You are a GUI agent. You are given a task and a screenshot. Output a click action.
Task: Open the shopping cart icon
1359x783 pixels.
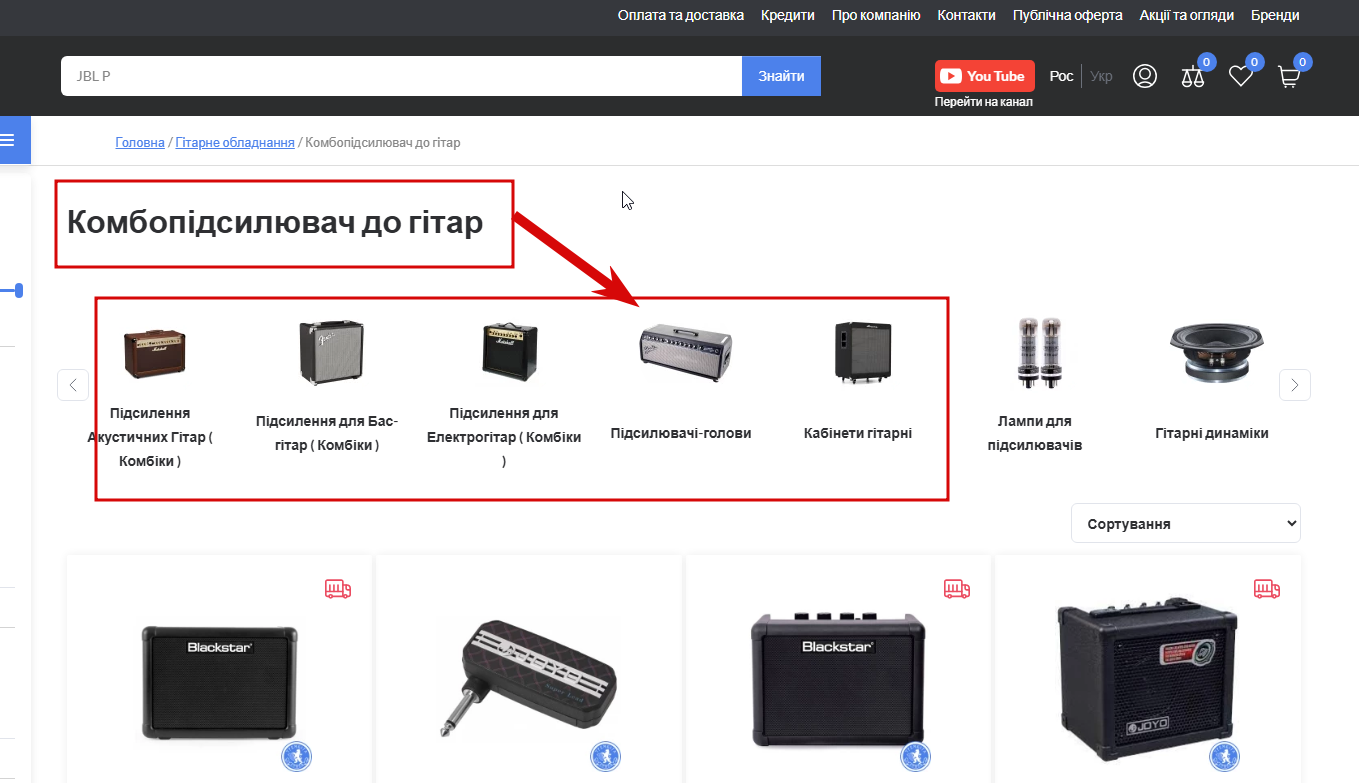point(1289,77)
